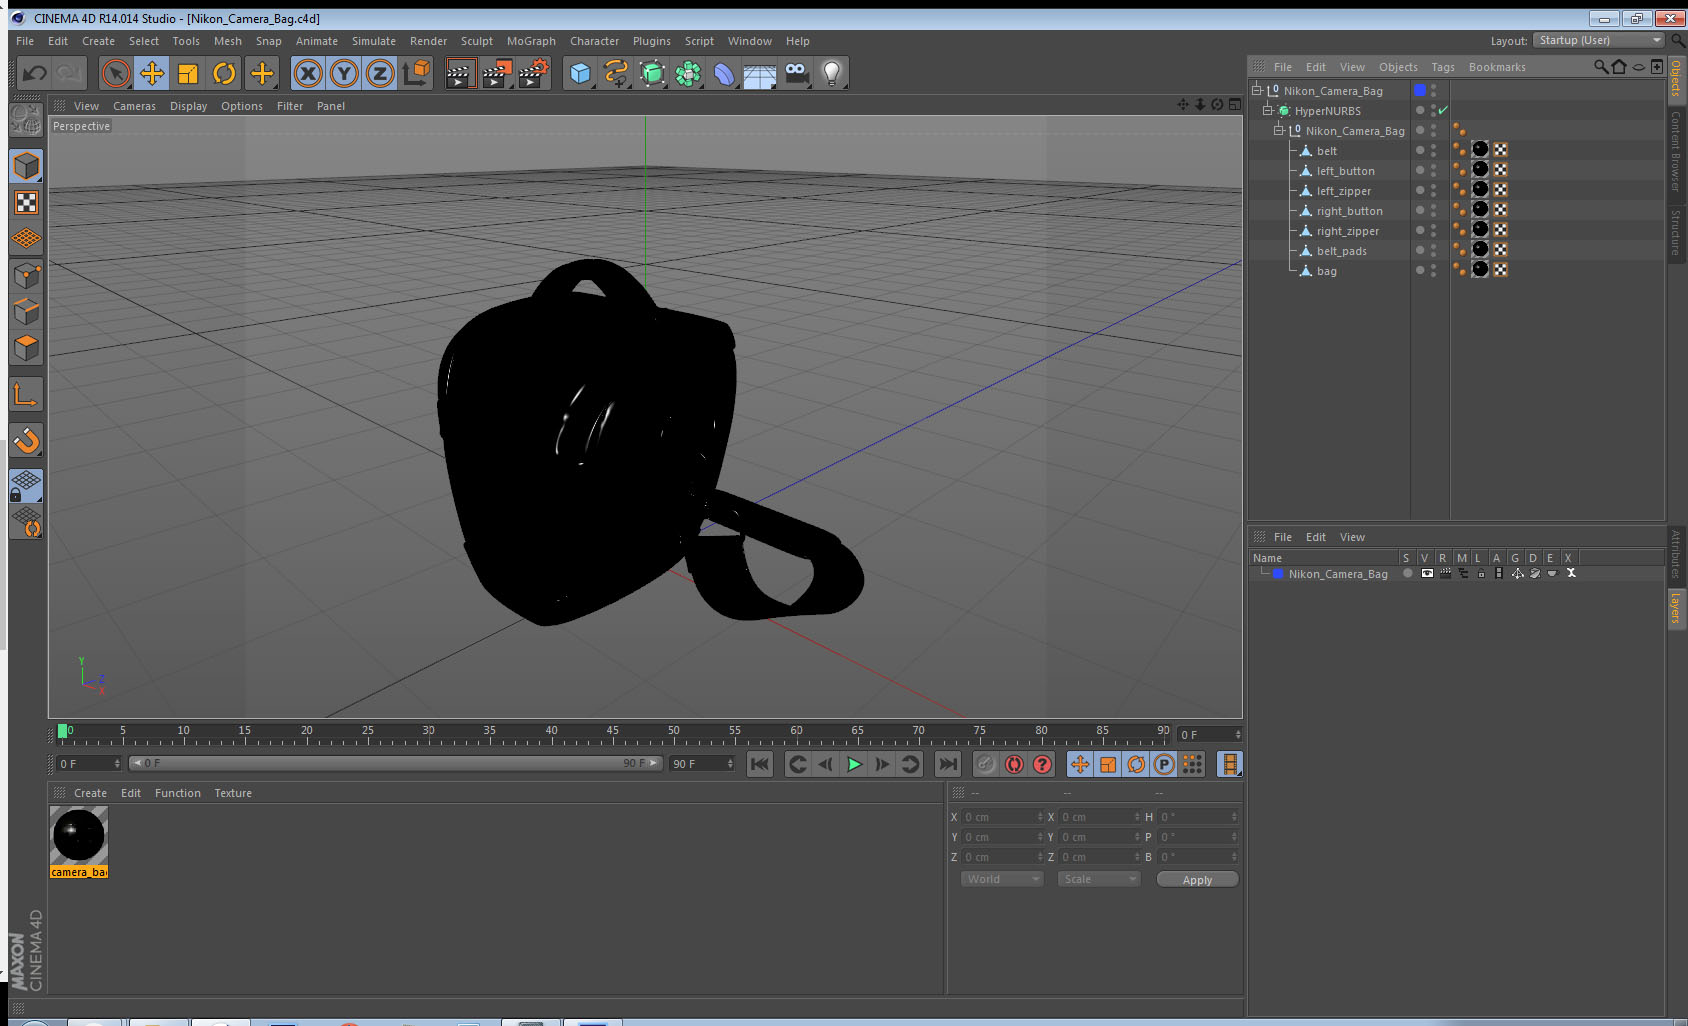
Task: Open the Sculpt menu
Action: click(x=477, y=41)
